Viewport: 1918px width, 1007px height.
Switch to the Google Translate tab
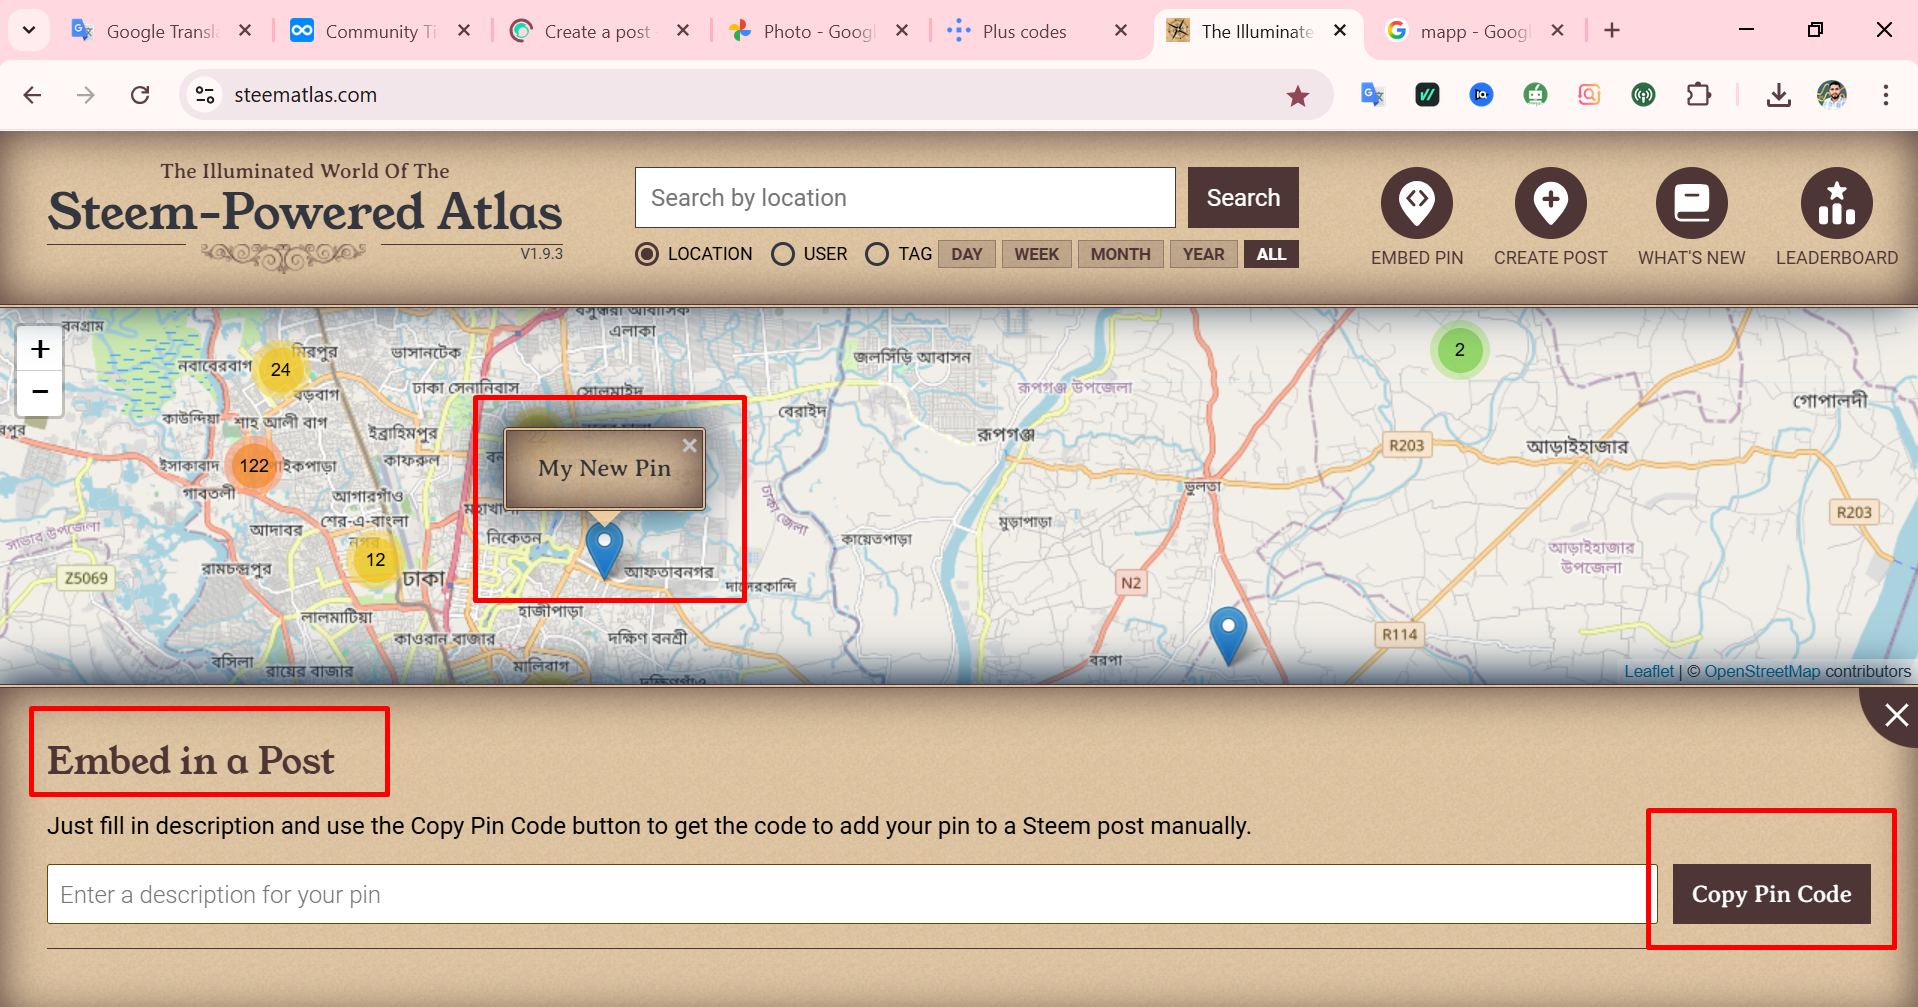(x=160, y=31)
